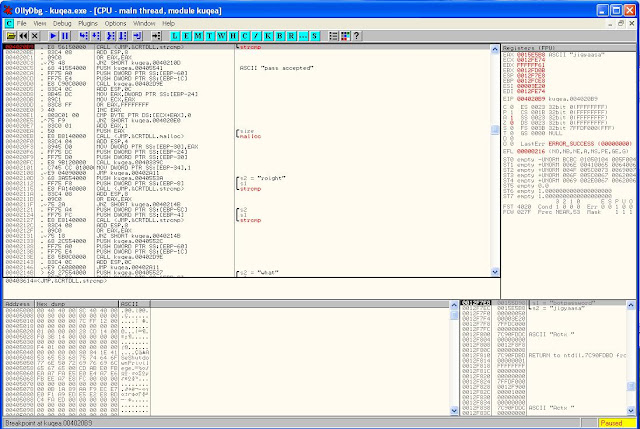The height and width of the screenshot is (429, 640).
Task: Open Help contents with the question mark icon
Action: (x=357, y=36)
